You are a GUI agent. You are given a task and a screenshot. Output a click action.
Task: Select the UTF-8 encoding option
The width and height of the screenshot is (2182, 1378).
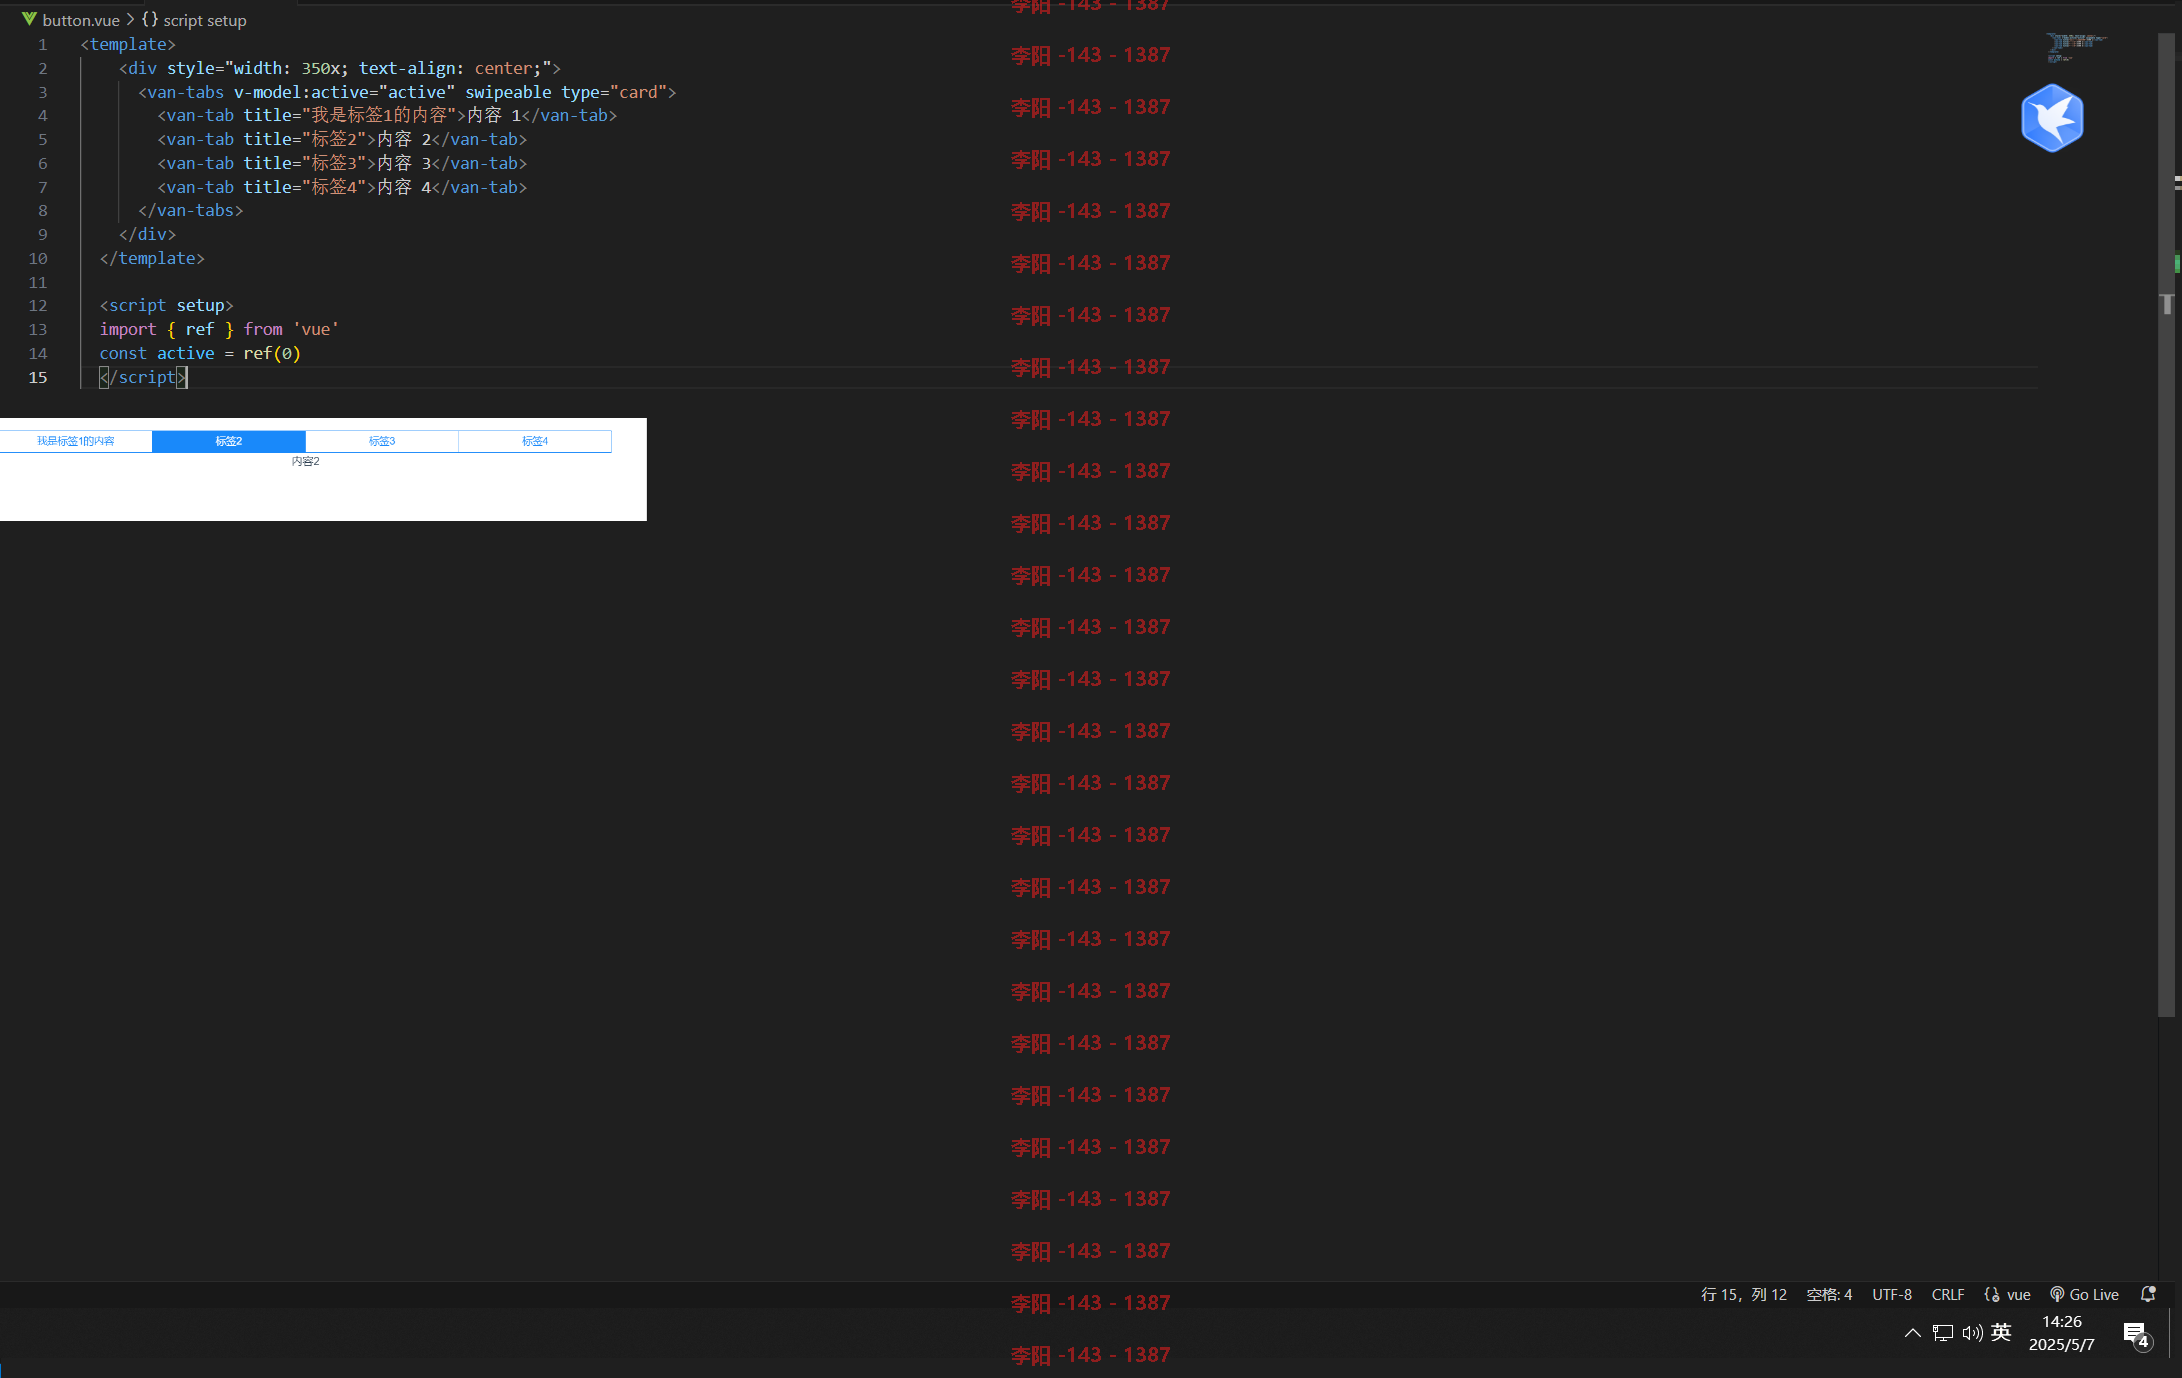1892,1294
